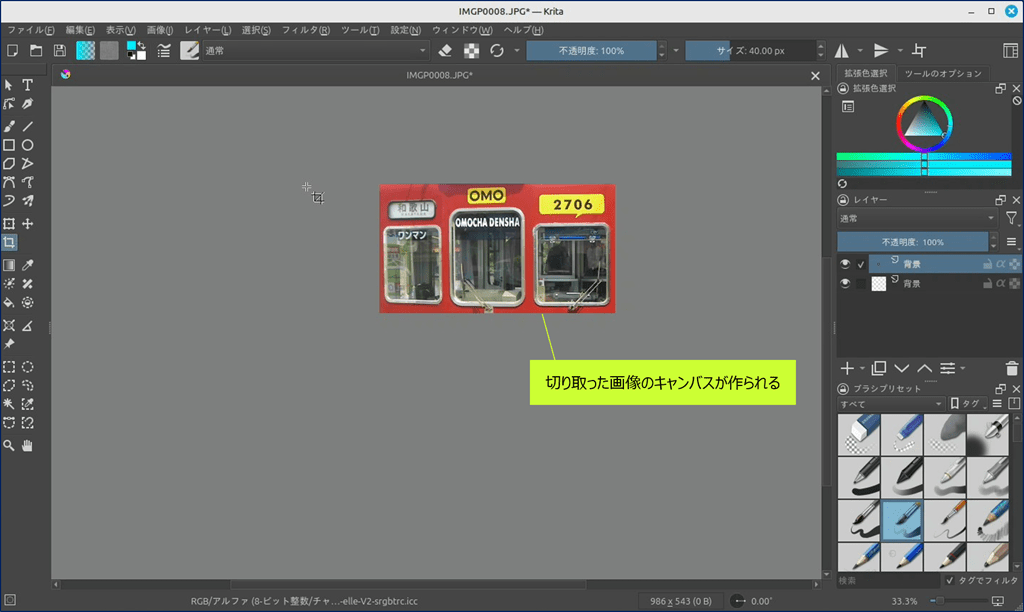Image resolution: width=1024 pixels, height=612 pixels.
Task: Hide the selected top 背景 layer
Action: (845, 264)
